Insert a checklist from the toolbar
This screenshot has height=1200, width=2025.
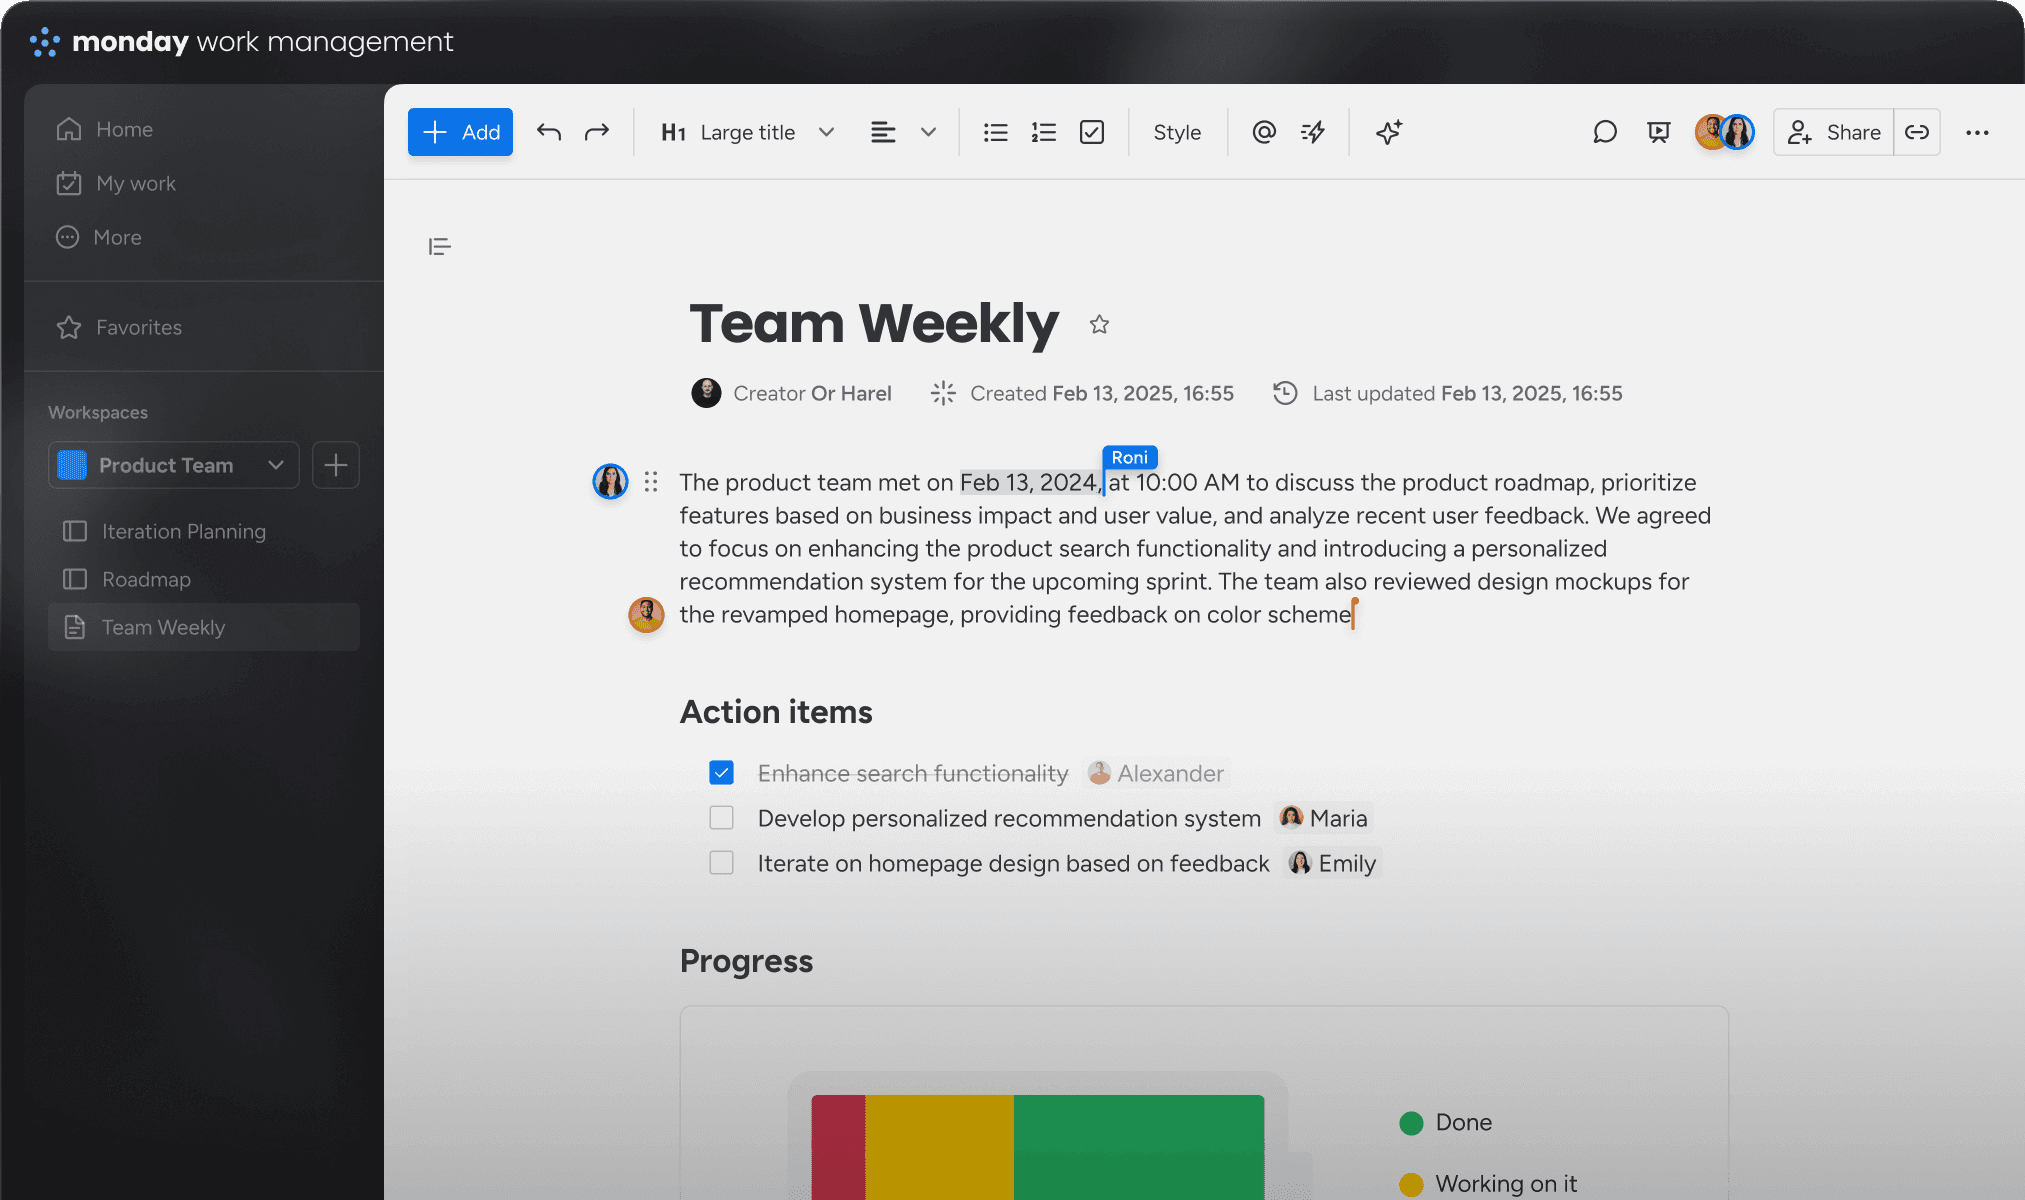pyautogui.click(x=1092, y=132)
